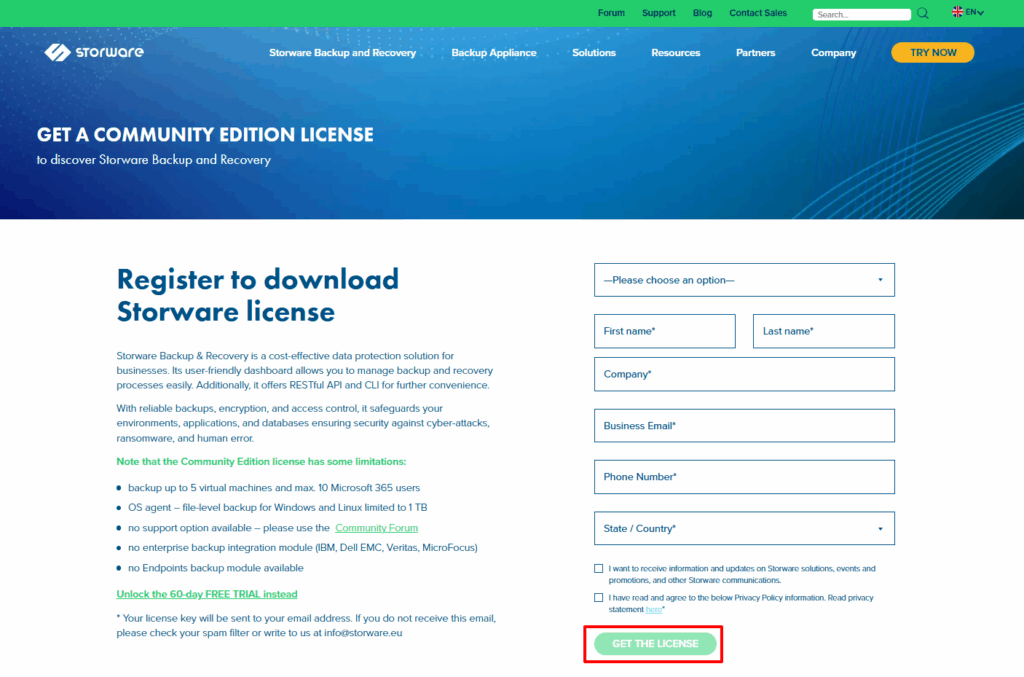The width and height of the screenshot is (1024, 677).
Task: Click the search magnifier icon
Action: pos(923,13)
